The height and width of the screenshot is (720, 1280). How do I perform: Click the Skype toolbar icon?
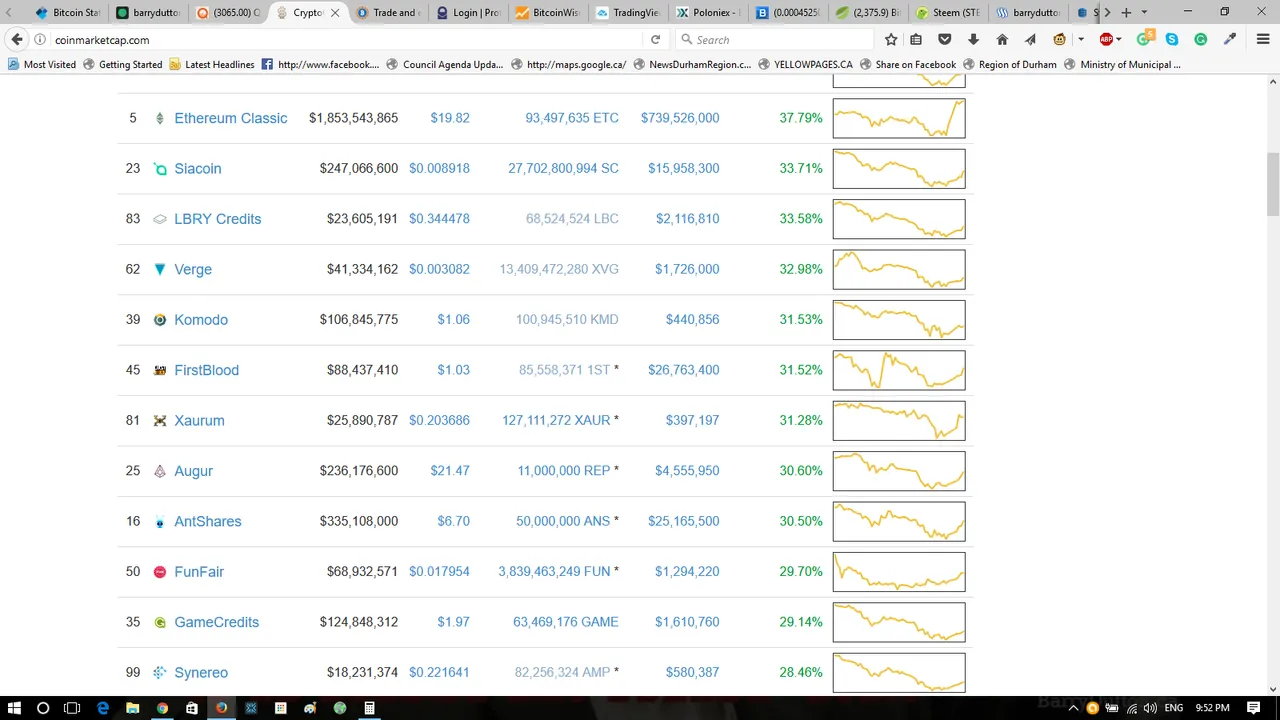click(x=1172, y=40)
